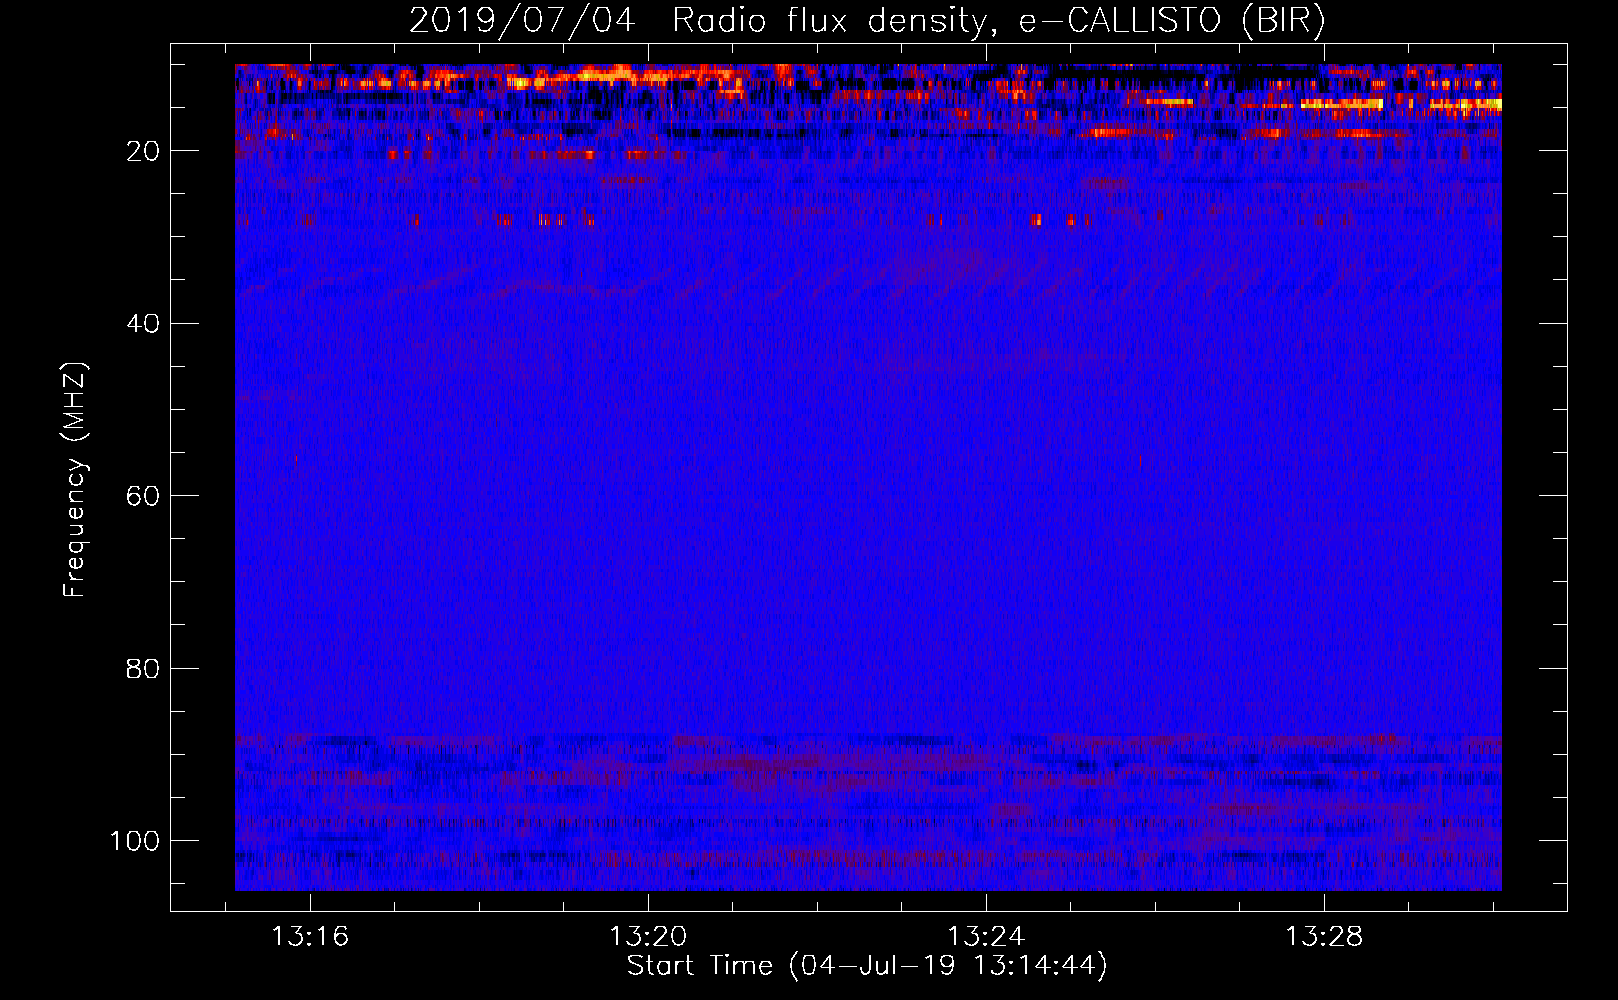Screen dimensions: 1618x1000
Task: Click the 100 frequency tick label
Action: (x=135, y=841)
